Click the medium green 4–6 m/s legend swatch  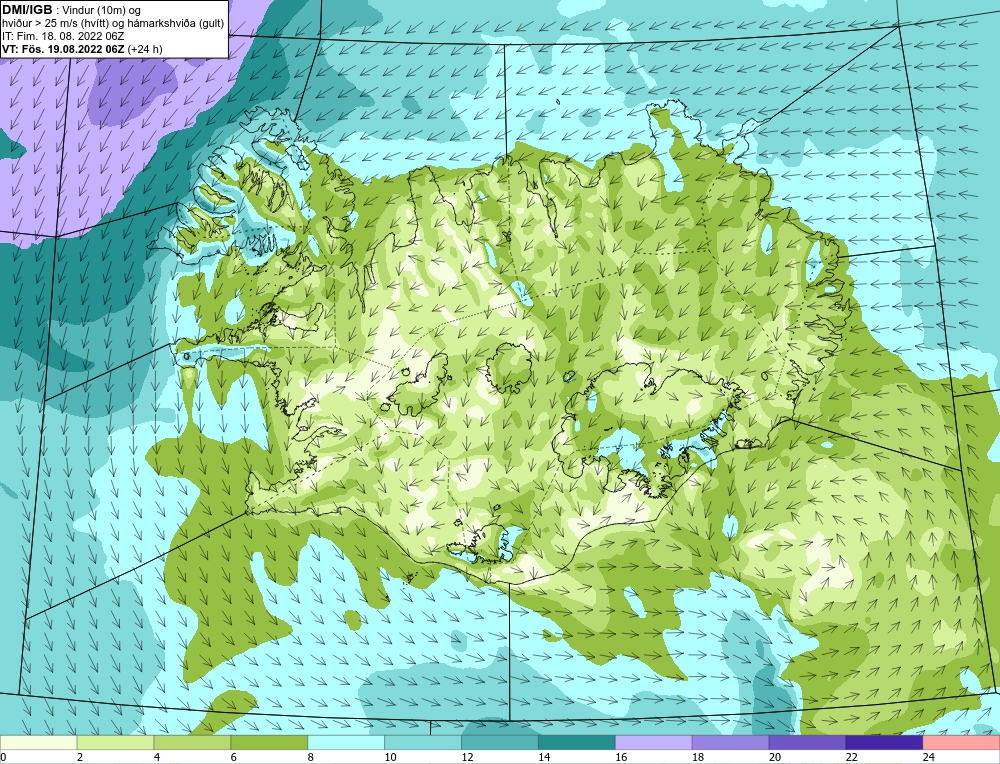pos(192,742)
